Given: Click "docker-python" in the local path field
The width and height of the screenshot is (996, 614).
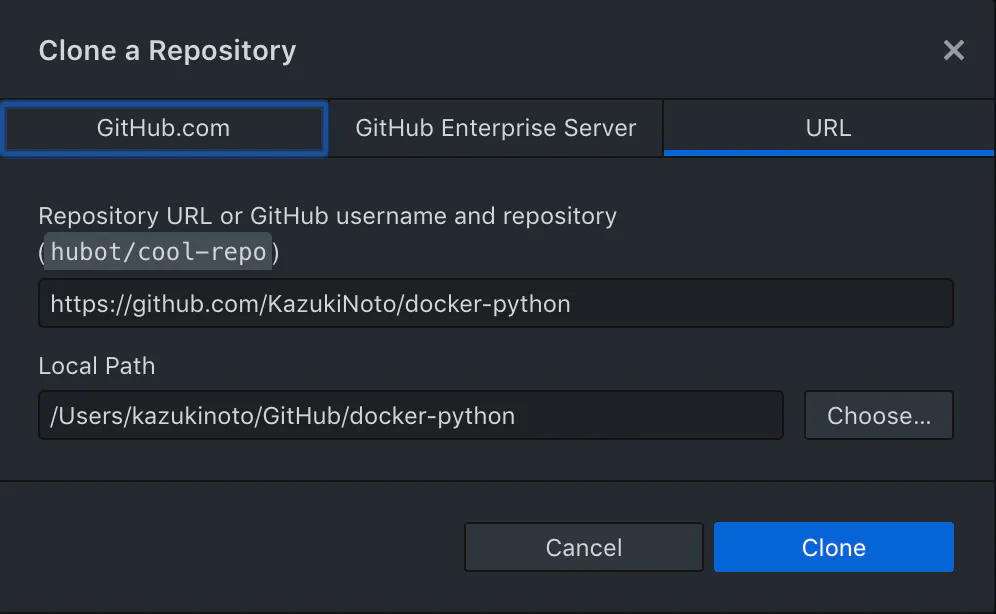Looking at the screenshot, I should coord(432,415).
